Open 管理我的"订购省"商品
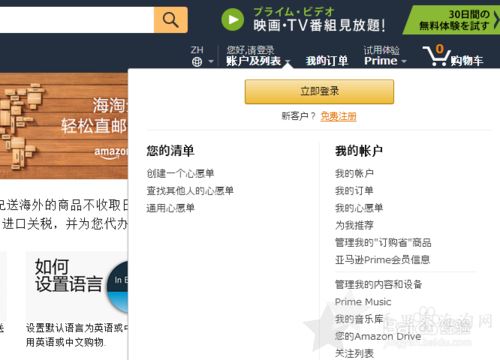 (383, 243)
